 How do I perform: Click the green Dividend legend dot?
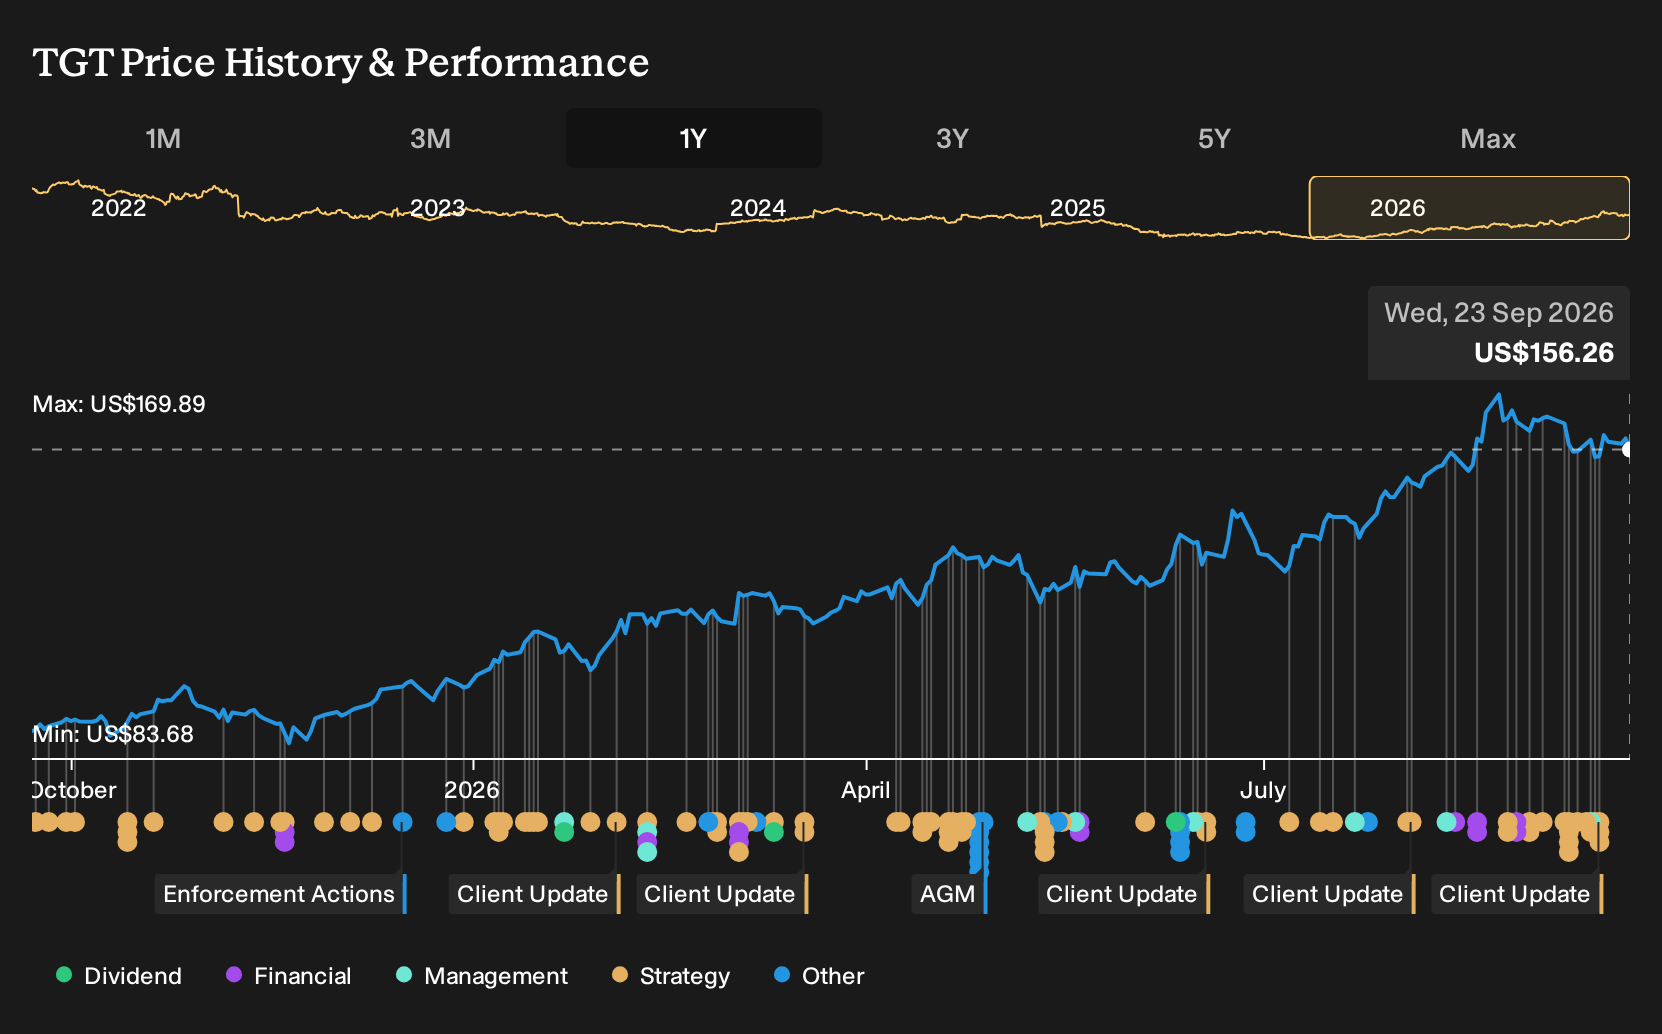[64, 975]
